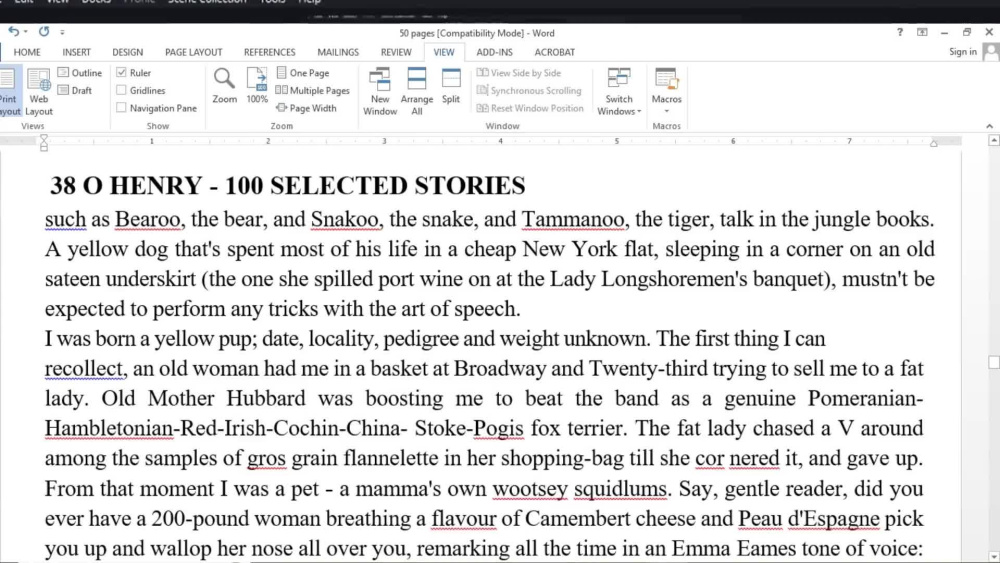Enable the Gridlines checkbox

click(121, 91)
